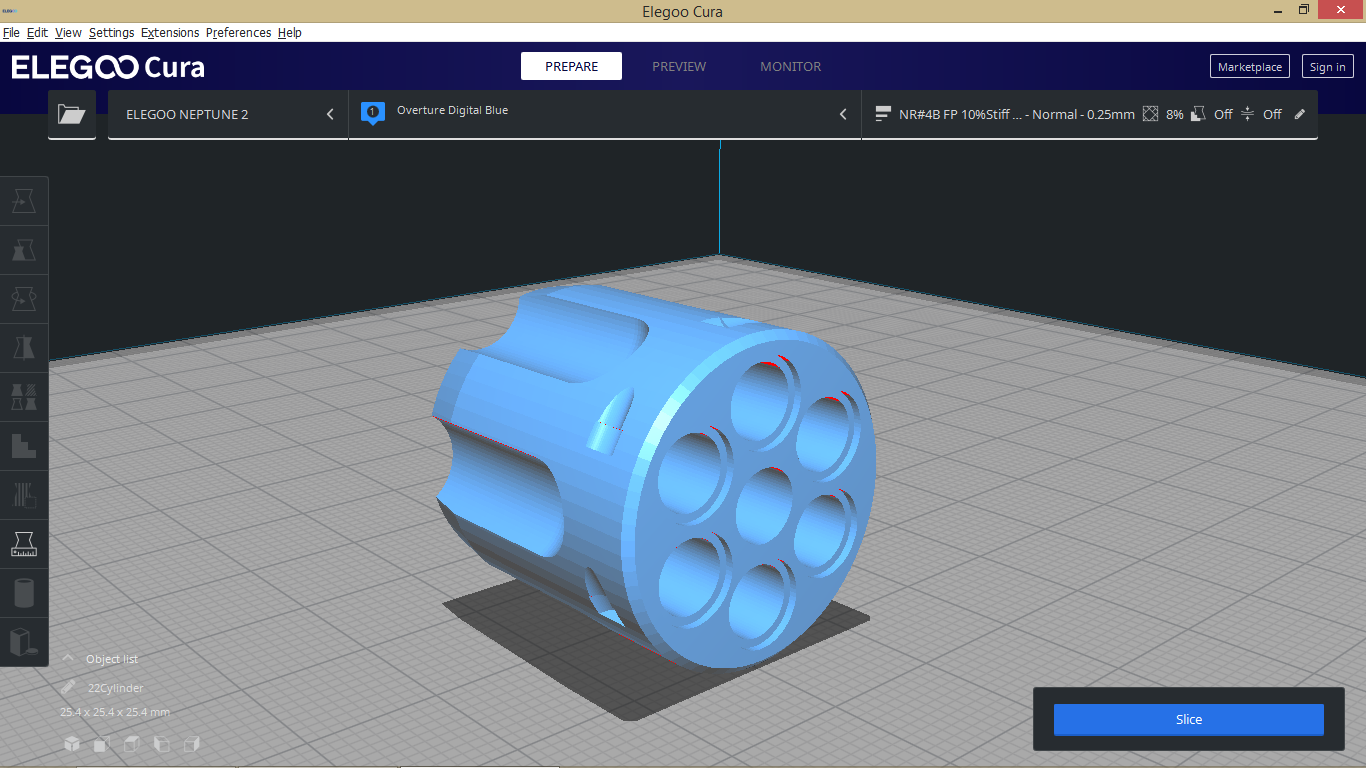The height and width of the screenshot is (768, 1366).
Task: Select the Move tool in the left toolbar
Action: coord(24,200)
